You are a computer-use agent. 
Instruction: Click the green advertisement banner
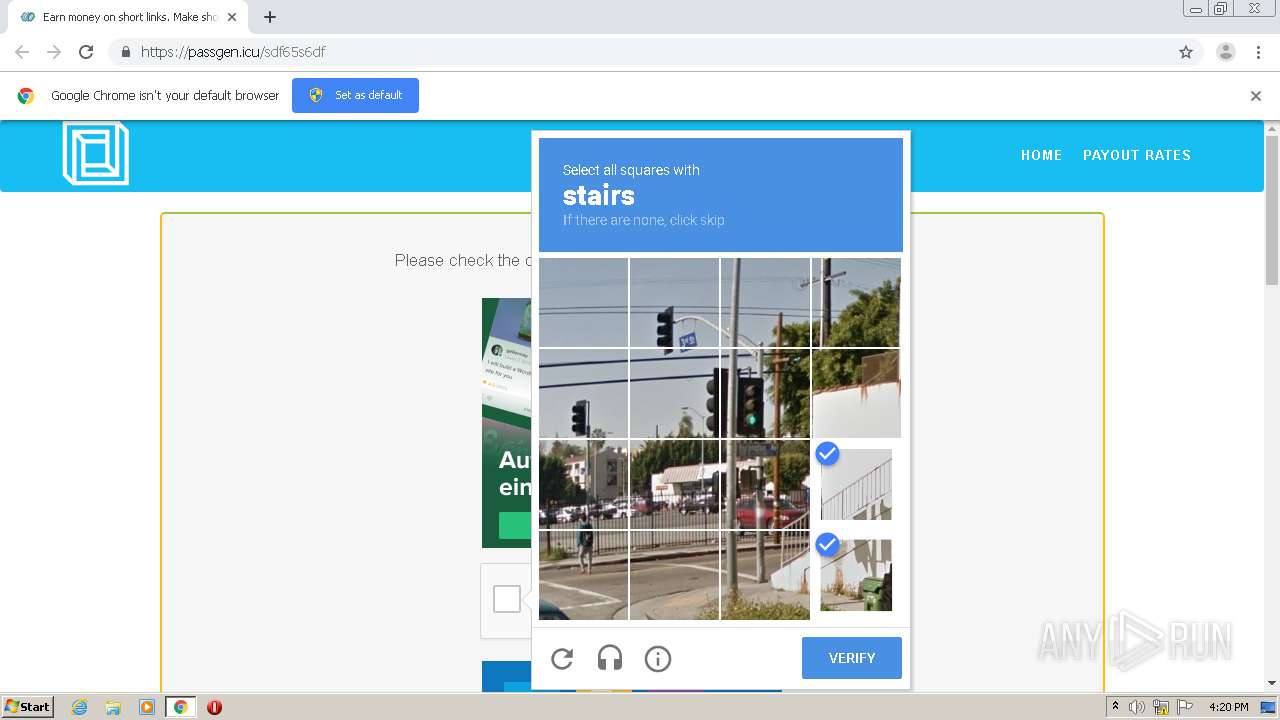click(x=506, y=422)
